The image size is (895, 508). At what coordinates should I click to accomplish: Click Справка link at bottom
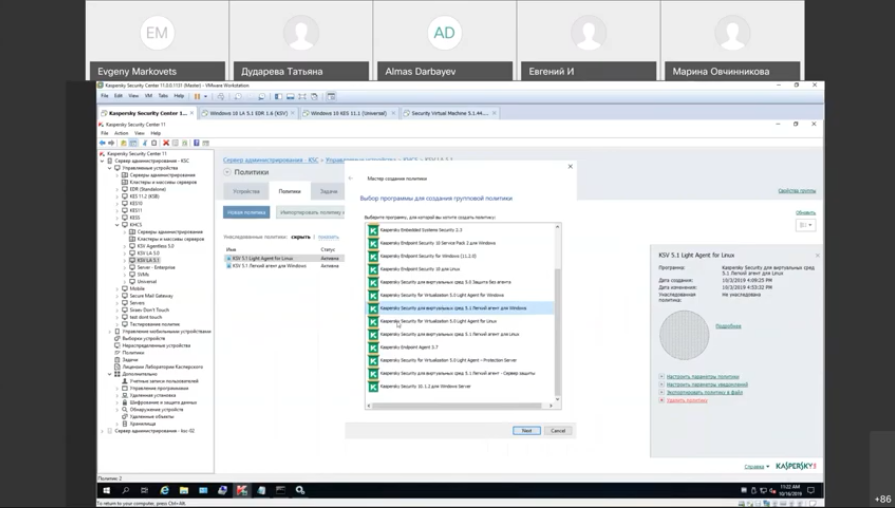[754, 466]
